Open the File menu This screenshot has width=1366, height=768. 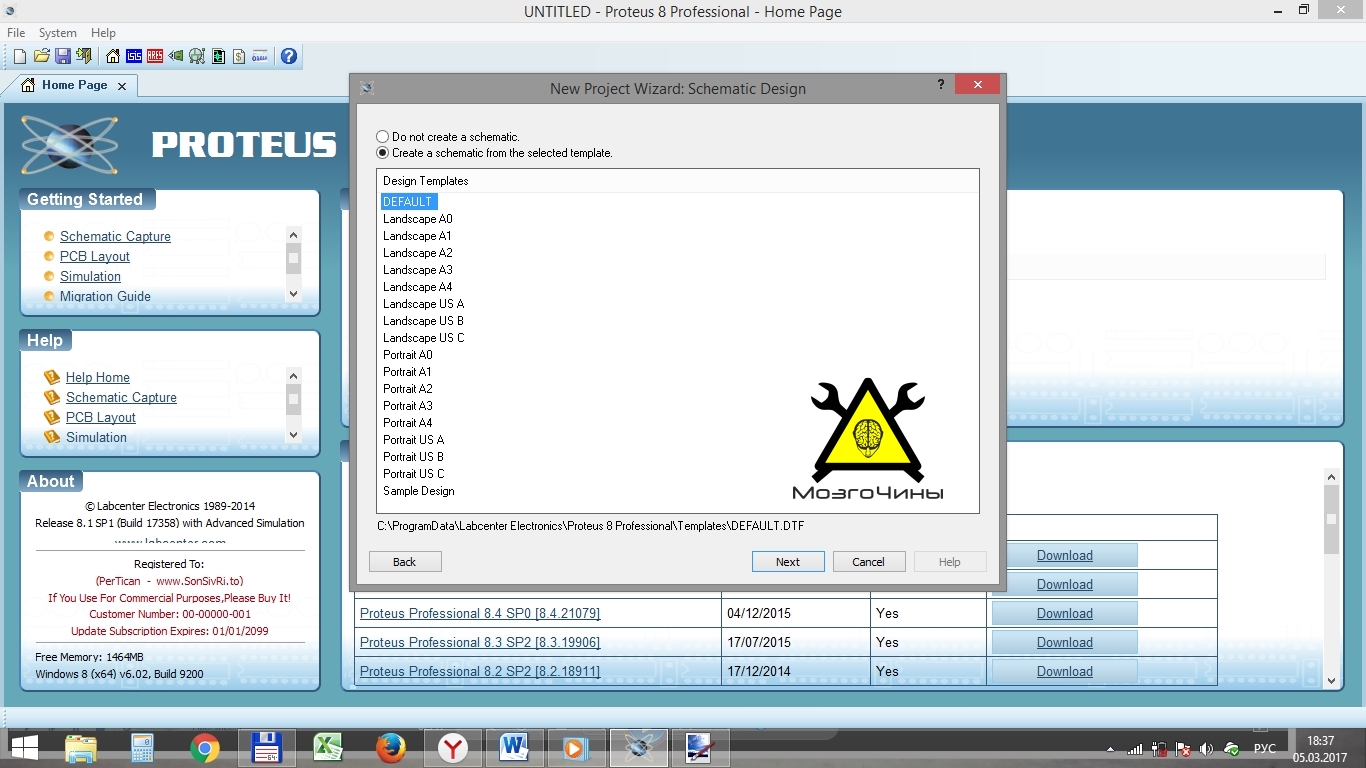tap(16, 33)
